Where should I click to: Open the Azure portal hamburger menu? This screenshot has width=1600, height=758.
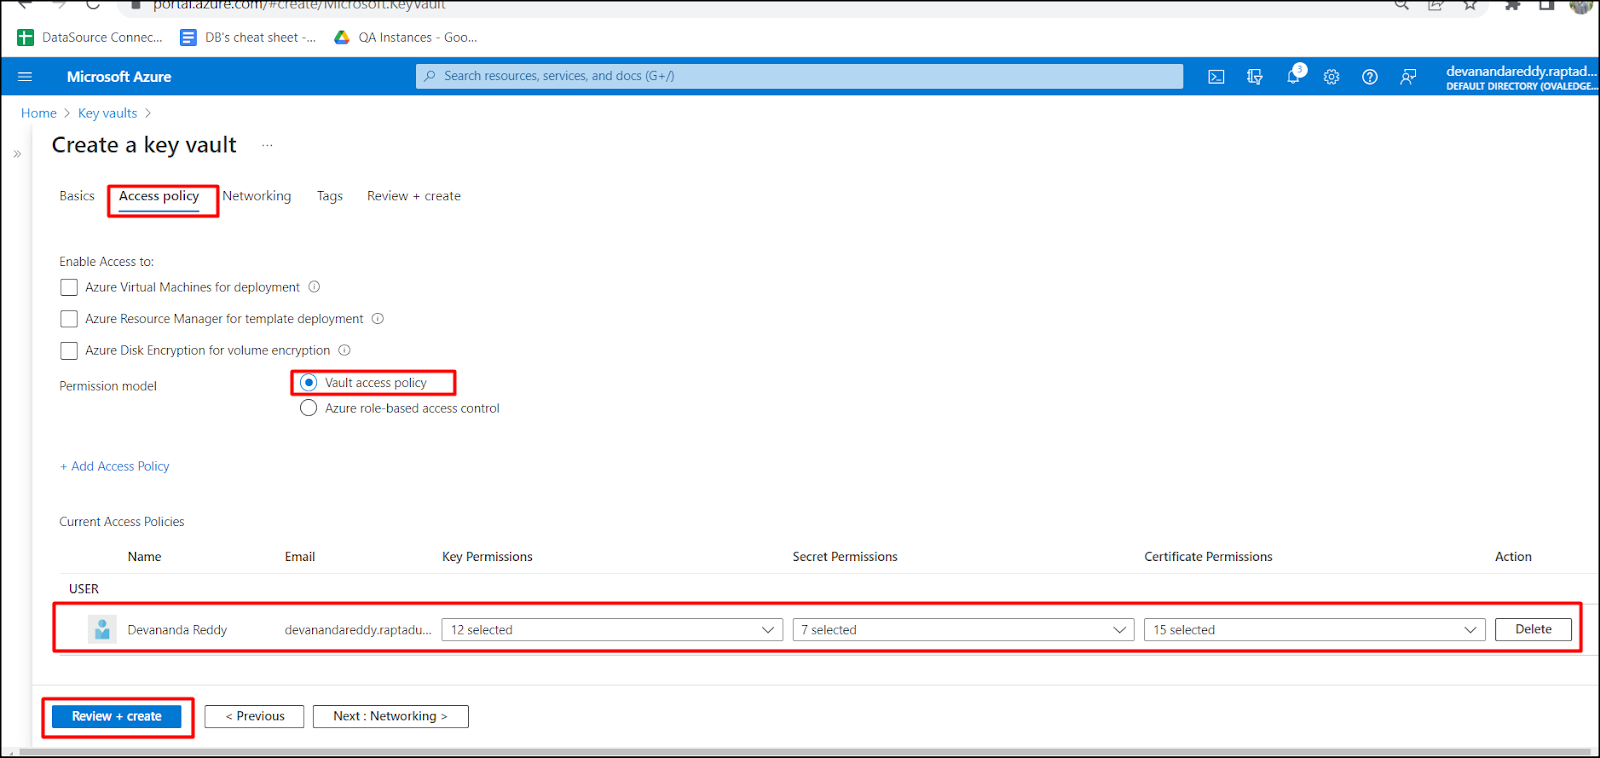click(25, 76)
